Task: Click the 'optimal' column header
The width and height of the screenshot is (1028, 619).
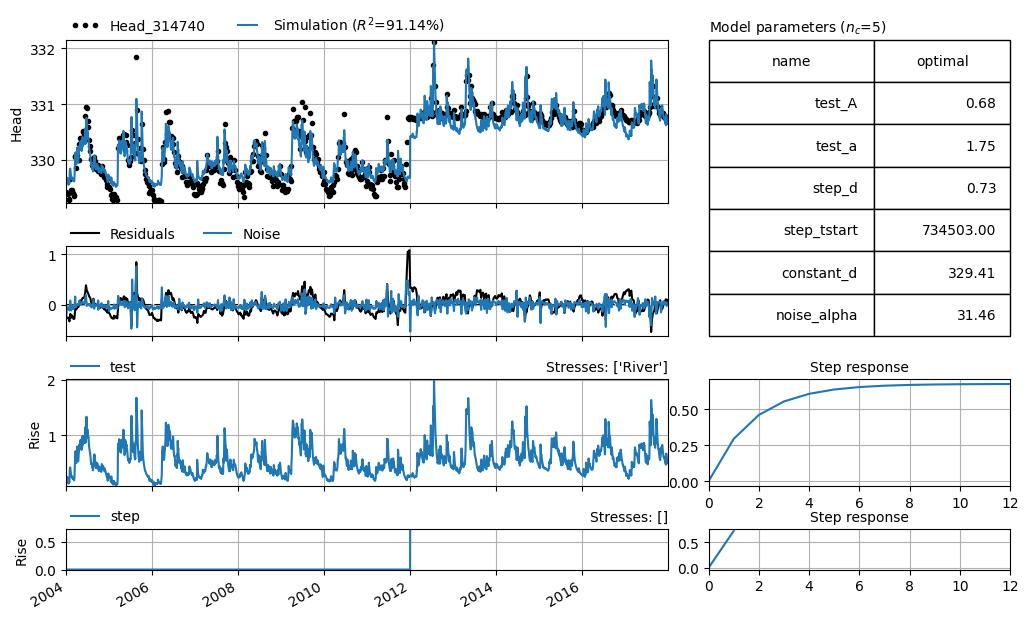Action: [942, 61]
